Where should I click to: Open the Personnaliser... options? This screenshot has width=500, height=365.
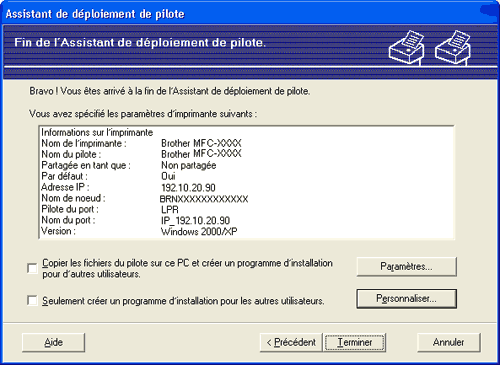tap(406, 299)
